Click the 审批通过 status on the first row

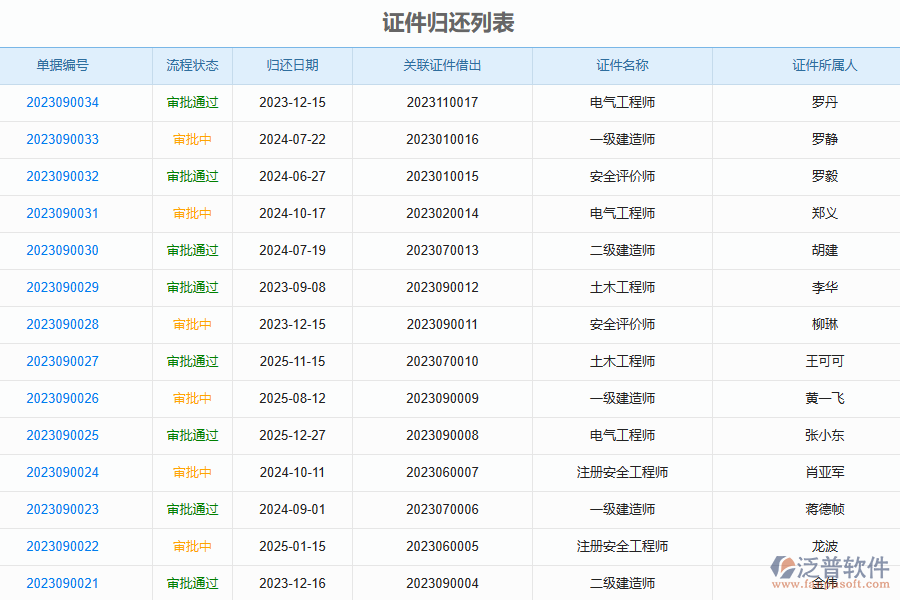192,102
